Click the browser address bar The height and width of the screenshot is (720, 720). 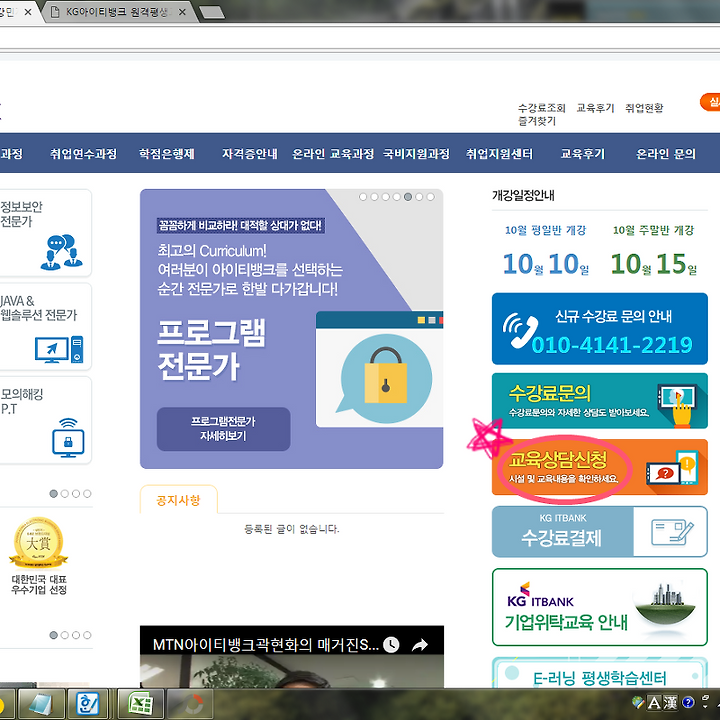[x=360, y=39]
